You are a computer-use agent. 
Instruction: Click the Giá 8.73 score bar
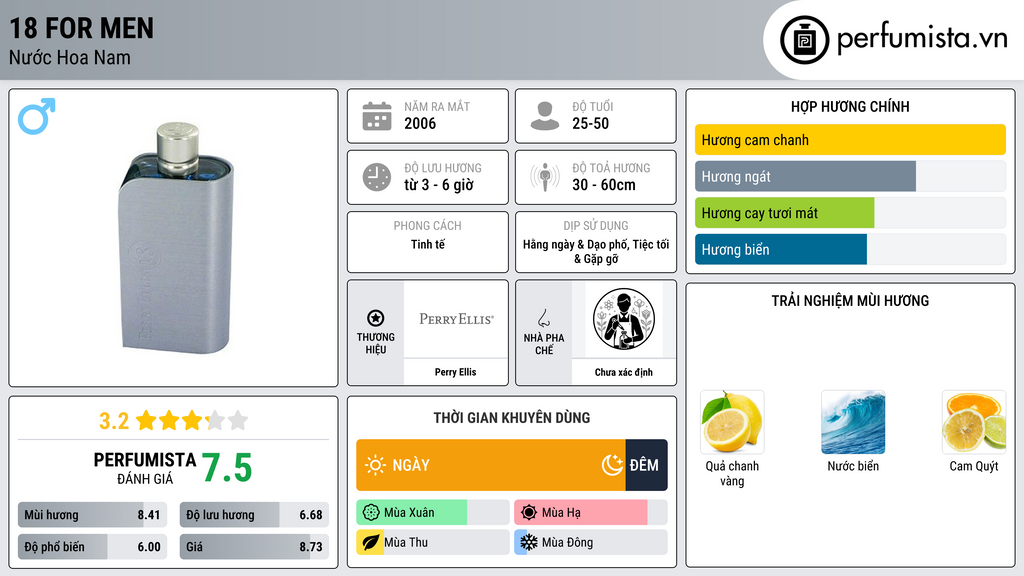(254, 547)
